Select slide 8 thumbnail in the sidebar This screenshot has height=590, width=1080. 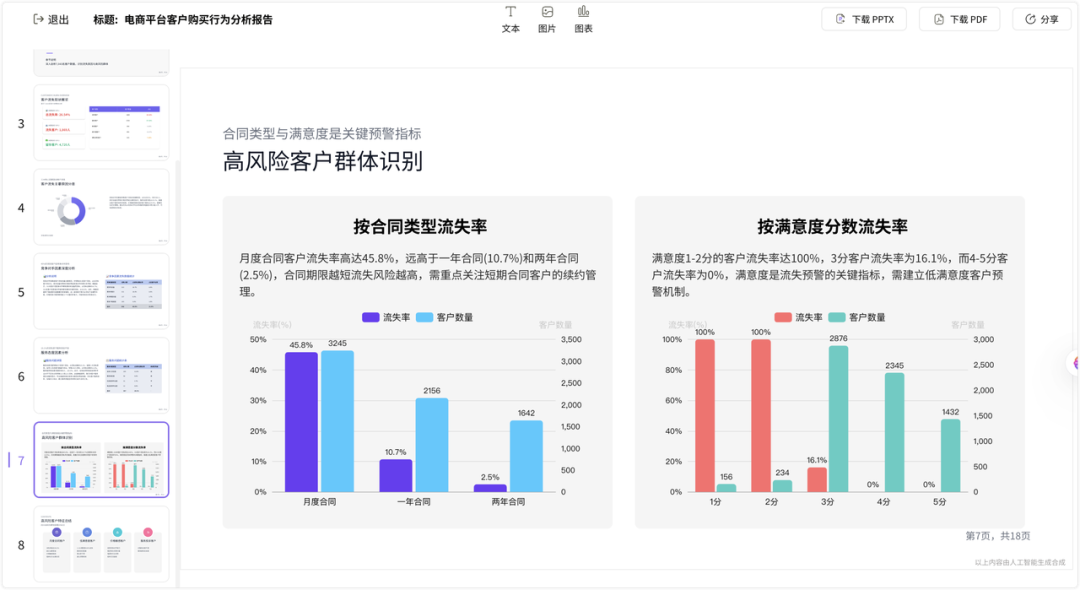101,544
